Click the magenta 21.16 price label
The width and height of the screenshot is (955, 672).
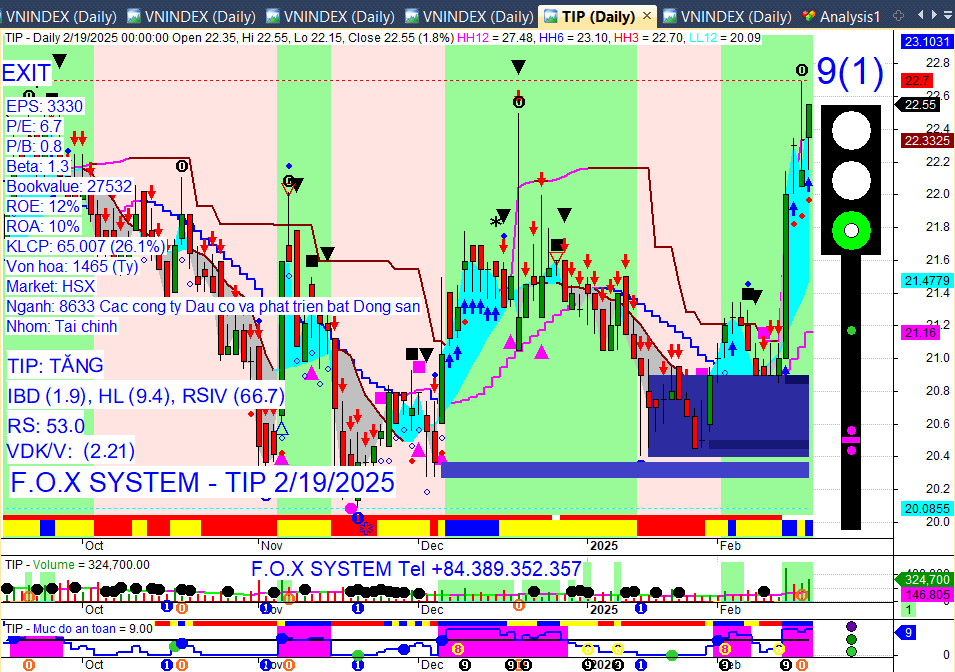920,333
